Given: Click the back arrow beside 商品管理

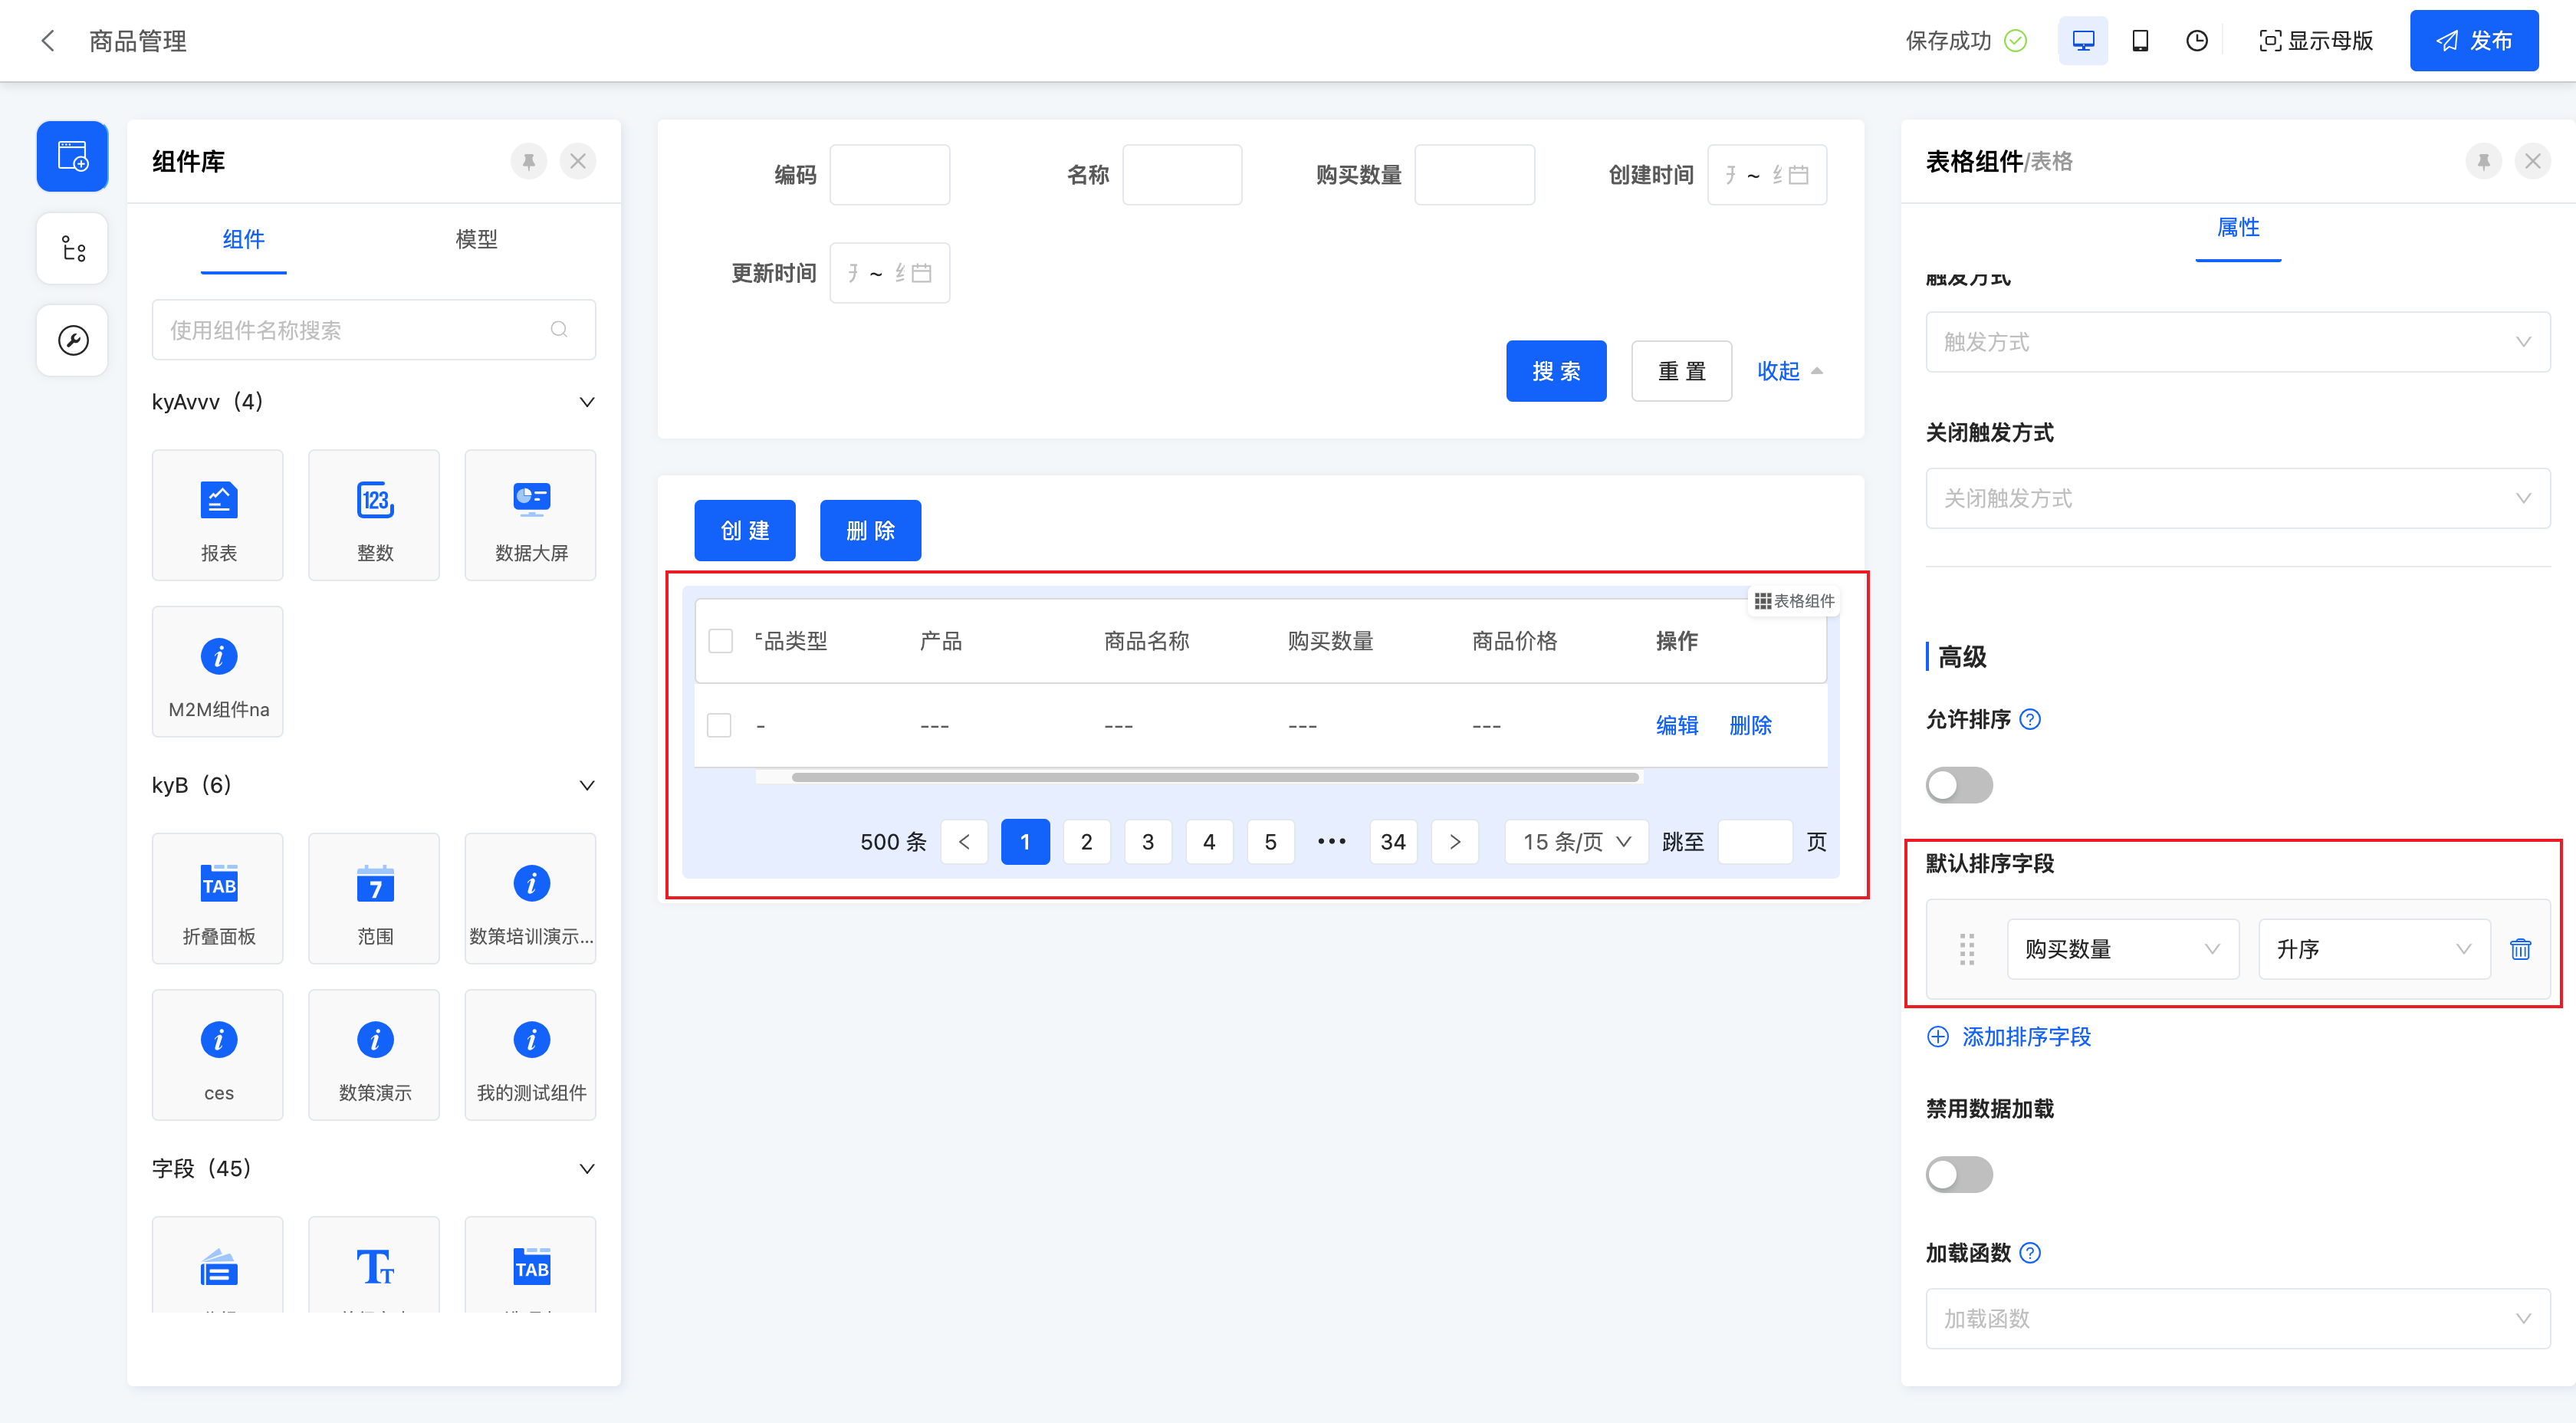Looking at the screenshot, I should click(x=47, y=41).
